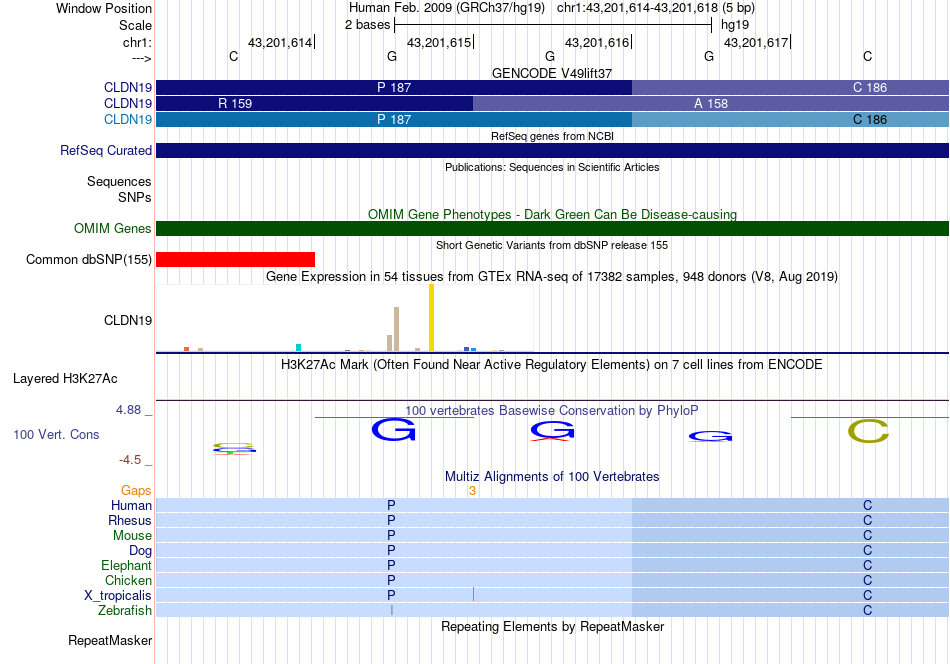Click the Scale label
The image size is (950, 664).
[135, 25]
